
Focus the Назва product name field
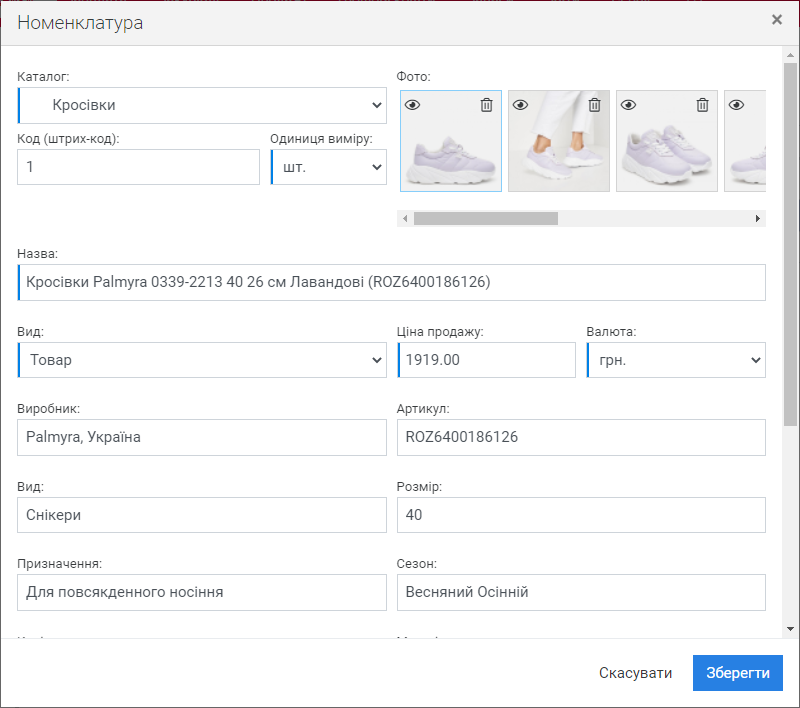point(391,283)
